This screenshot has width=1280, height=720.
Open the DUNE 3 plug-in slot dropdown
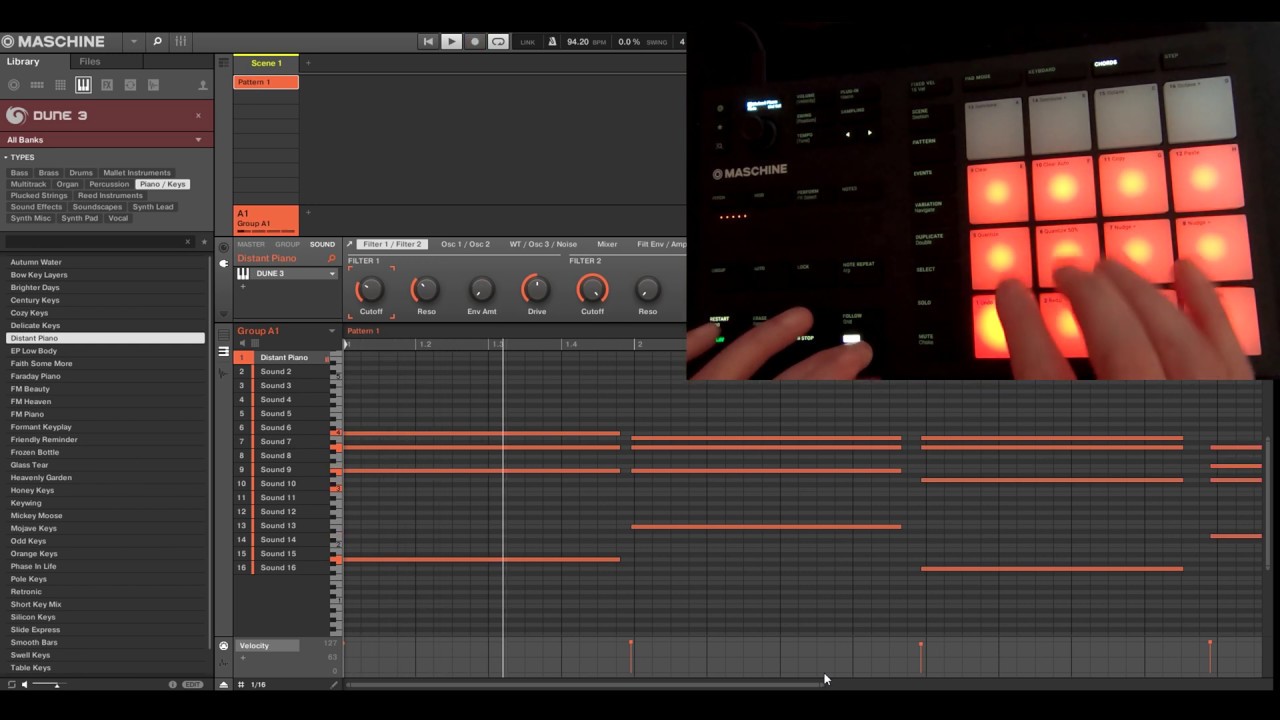(332, 274)
